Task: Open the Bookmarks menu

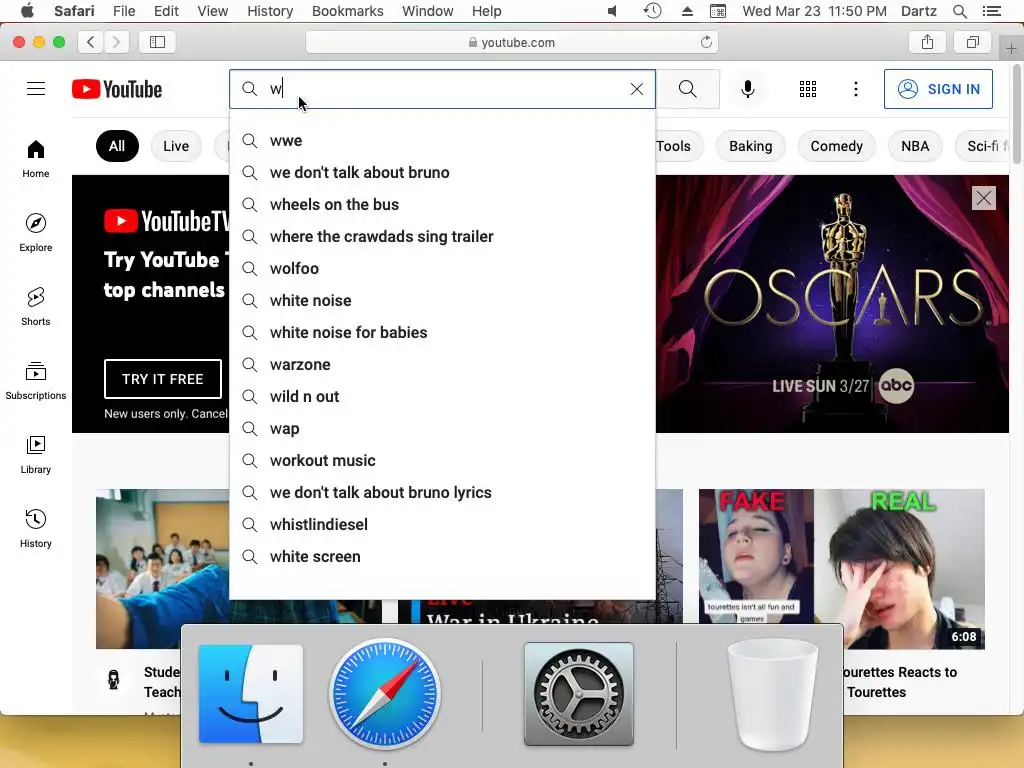Action: tap(347, 11)
